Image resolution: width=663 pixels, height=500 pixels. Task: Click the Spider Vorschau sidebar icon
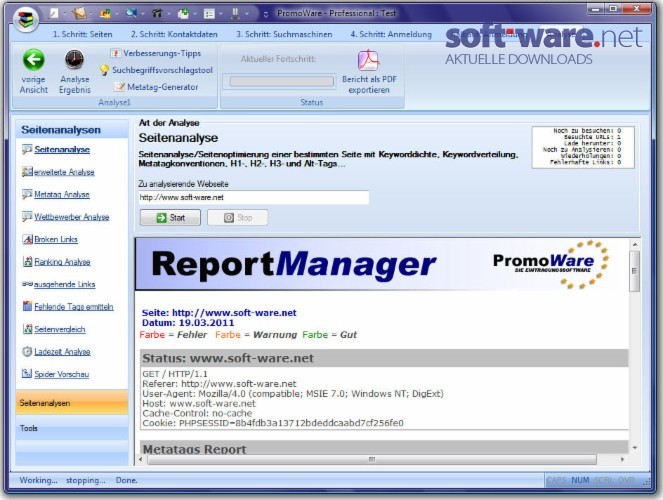[x=27, y=374]
